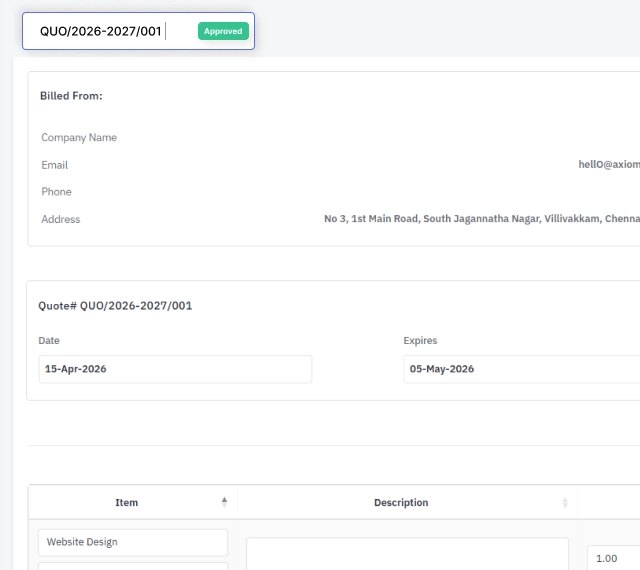Click the Email label
This screenshot has width=640, height=570.
point(54,165)
